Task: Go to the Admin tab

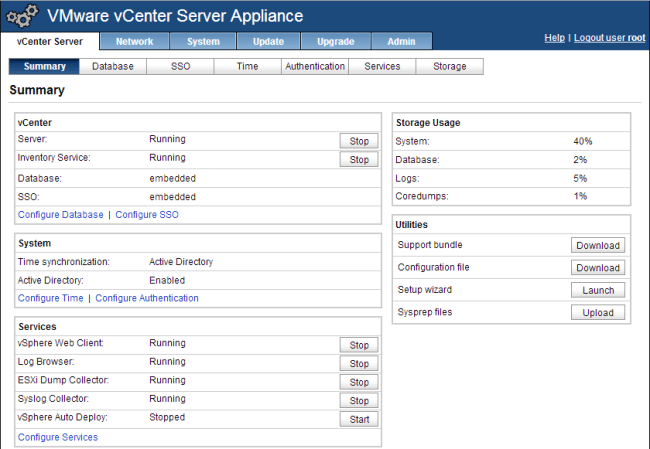Action: (401, 41)
